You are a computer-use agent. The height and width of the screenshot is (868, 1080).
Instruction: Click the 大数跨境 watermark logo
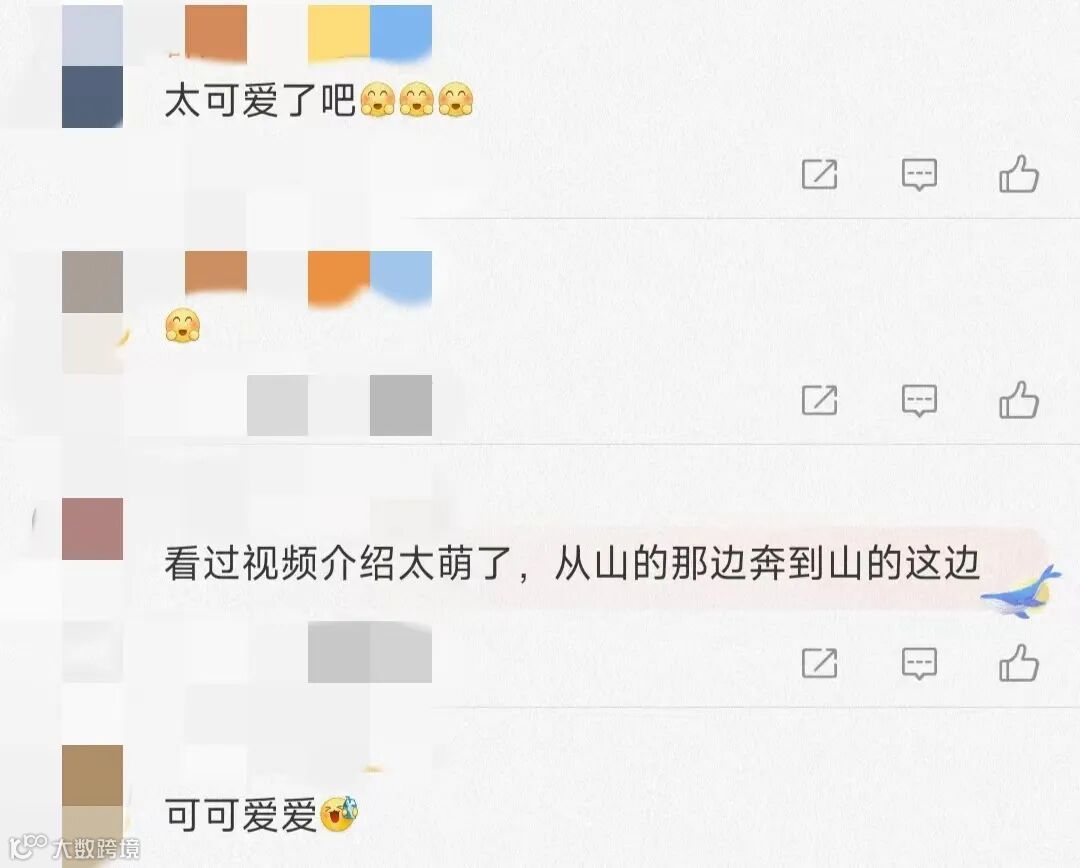(x=75, y=847)
